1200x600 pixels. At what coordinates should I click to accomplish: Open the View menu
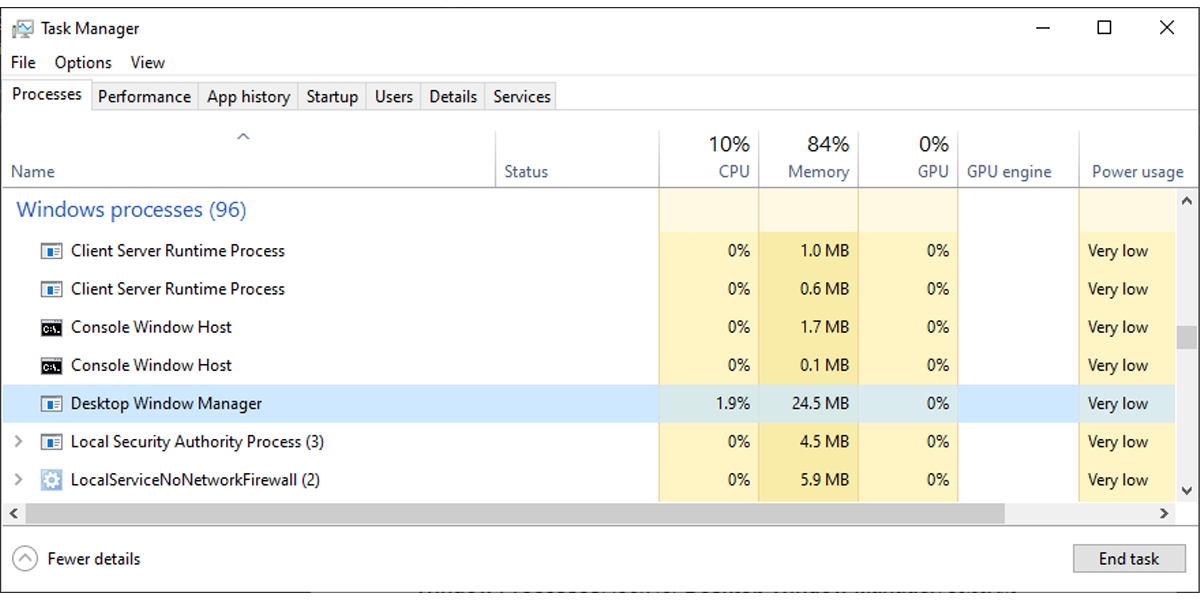click(x=147, y=62)
